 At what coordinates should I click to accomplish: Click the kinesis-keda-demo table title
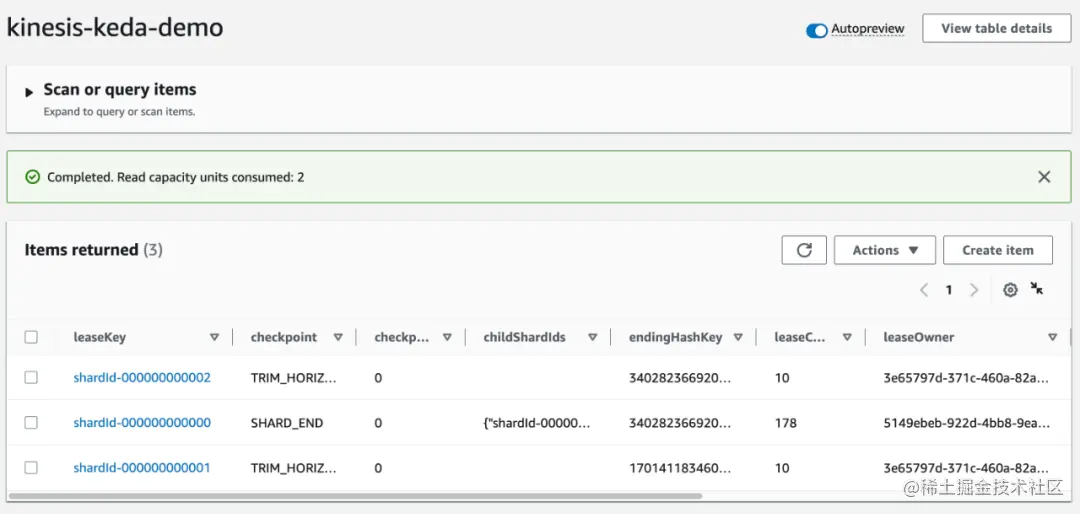114,28
